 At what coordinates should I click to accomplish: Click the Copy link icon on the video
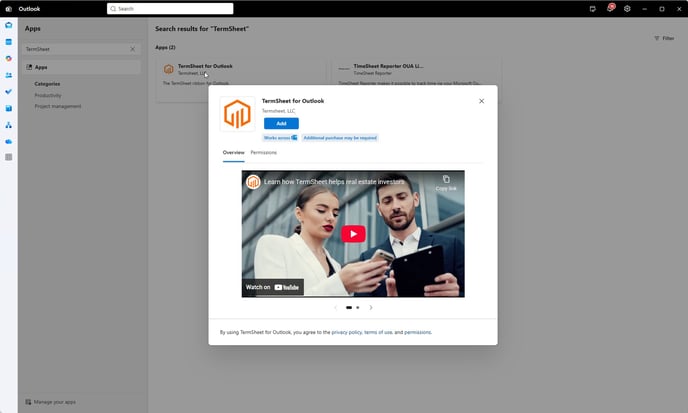coord(446,179)
